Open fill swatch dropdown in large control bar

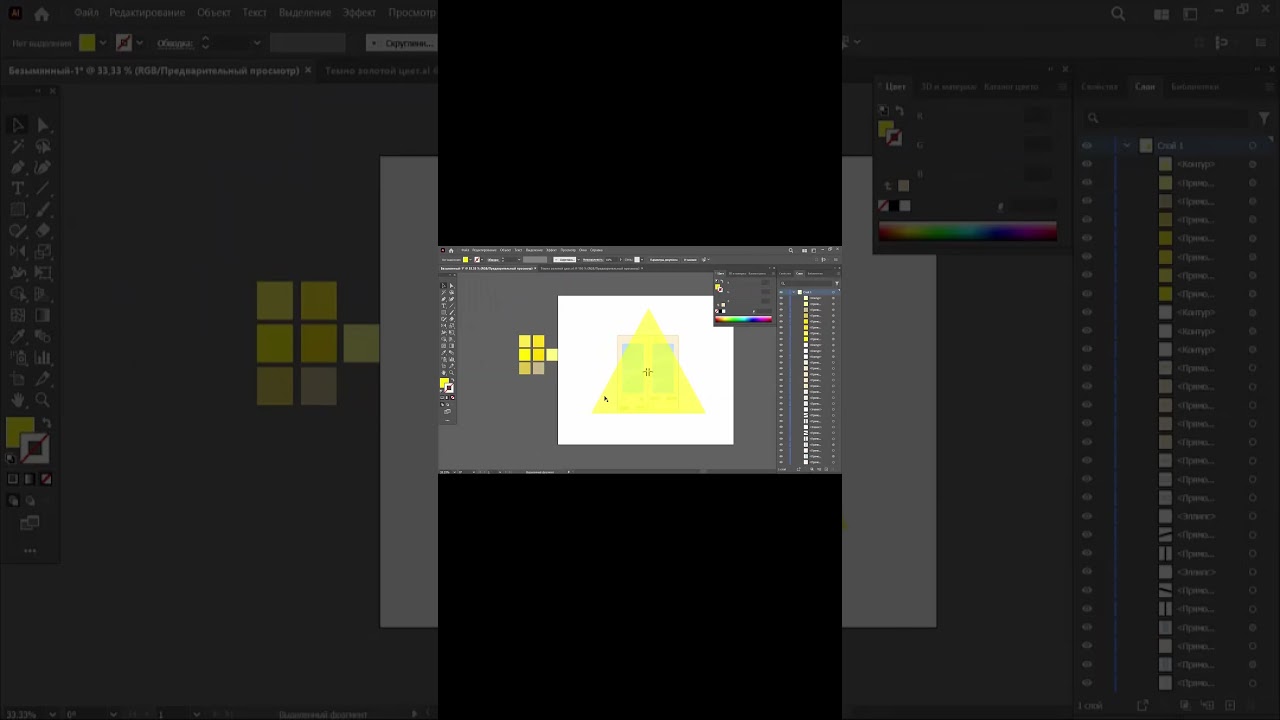(x=102, y=43)
